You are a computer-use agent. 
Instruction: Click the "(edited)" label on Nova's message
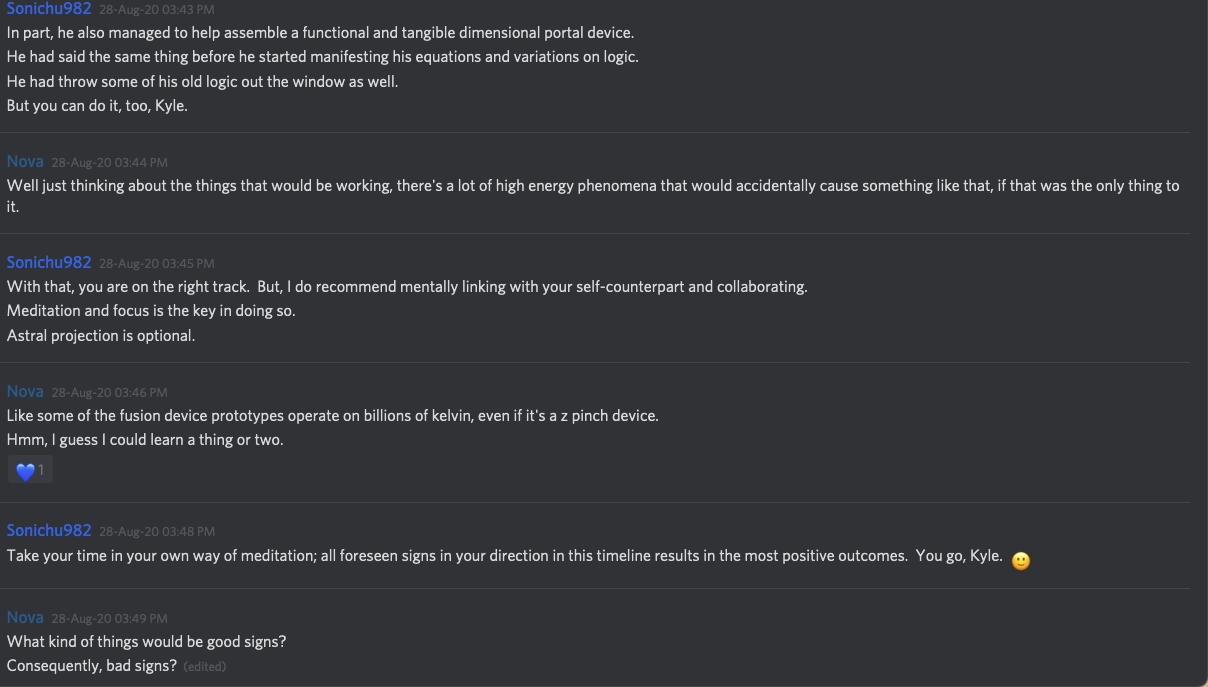click(x=205, y=667)
